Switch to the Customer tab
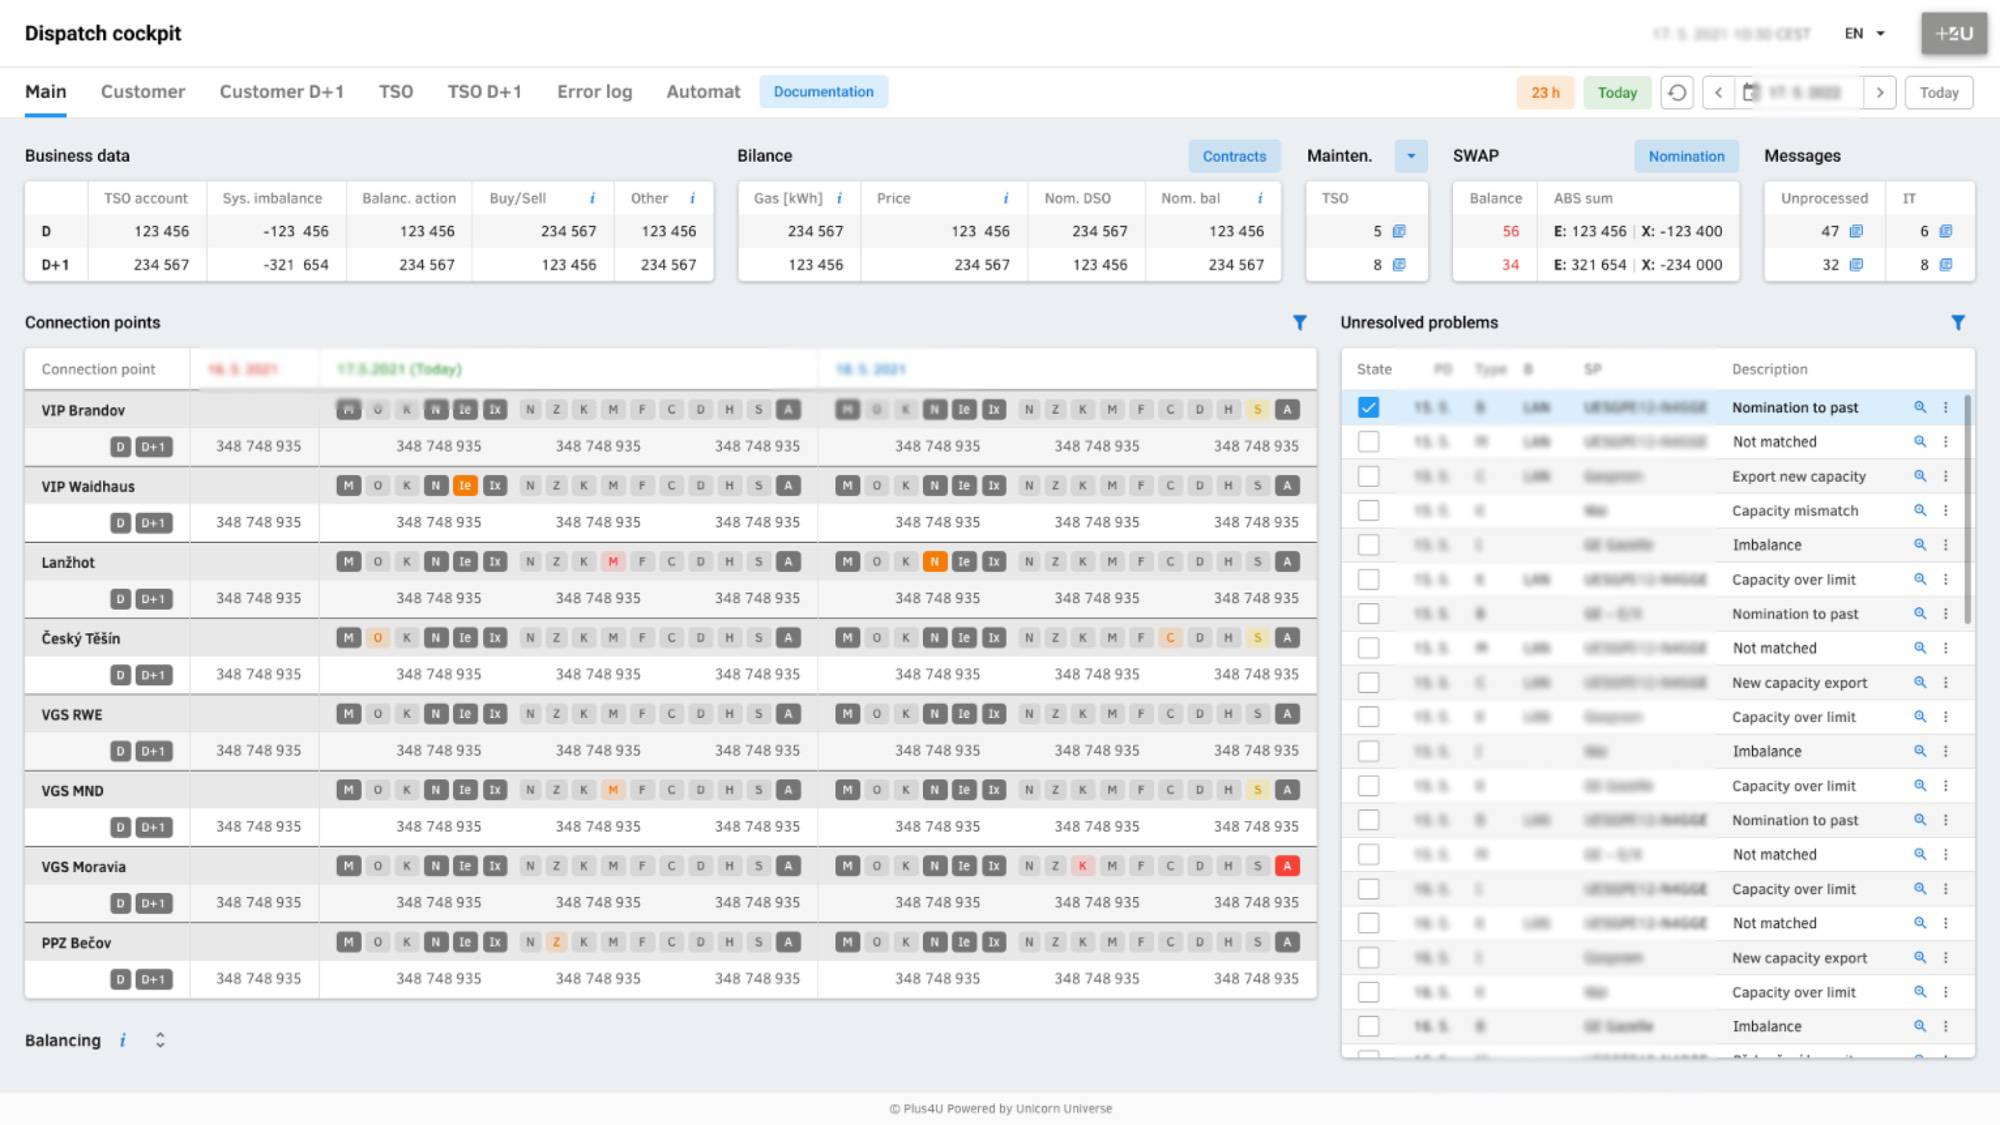2000x1125 pixels. pyautogui.click(x=143, y=92)
